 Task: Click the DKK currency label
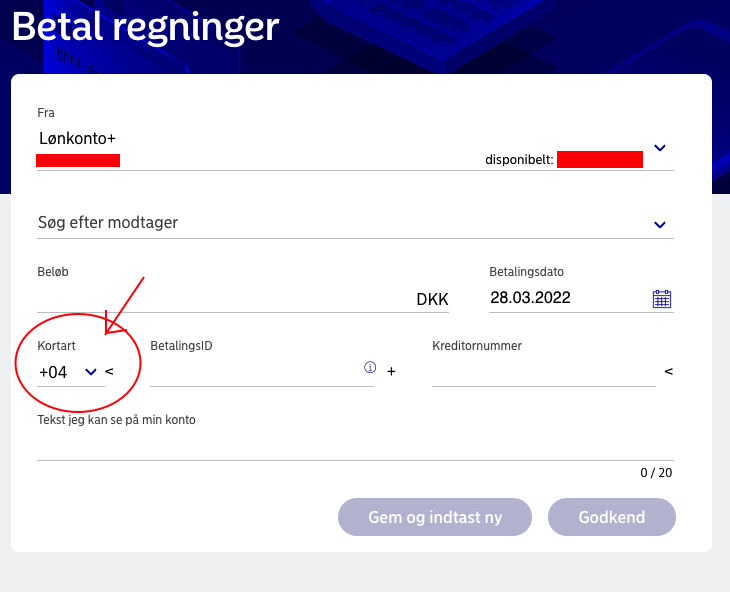pos(432,299)
